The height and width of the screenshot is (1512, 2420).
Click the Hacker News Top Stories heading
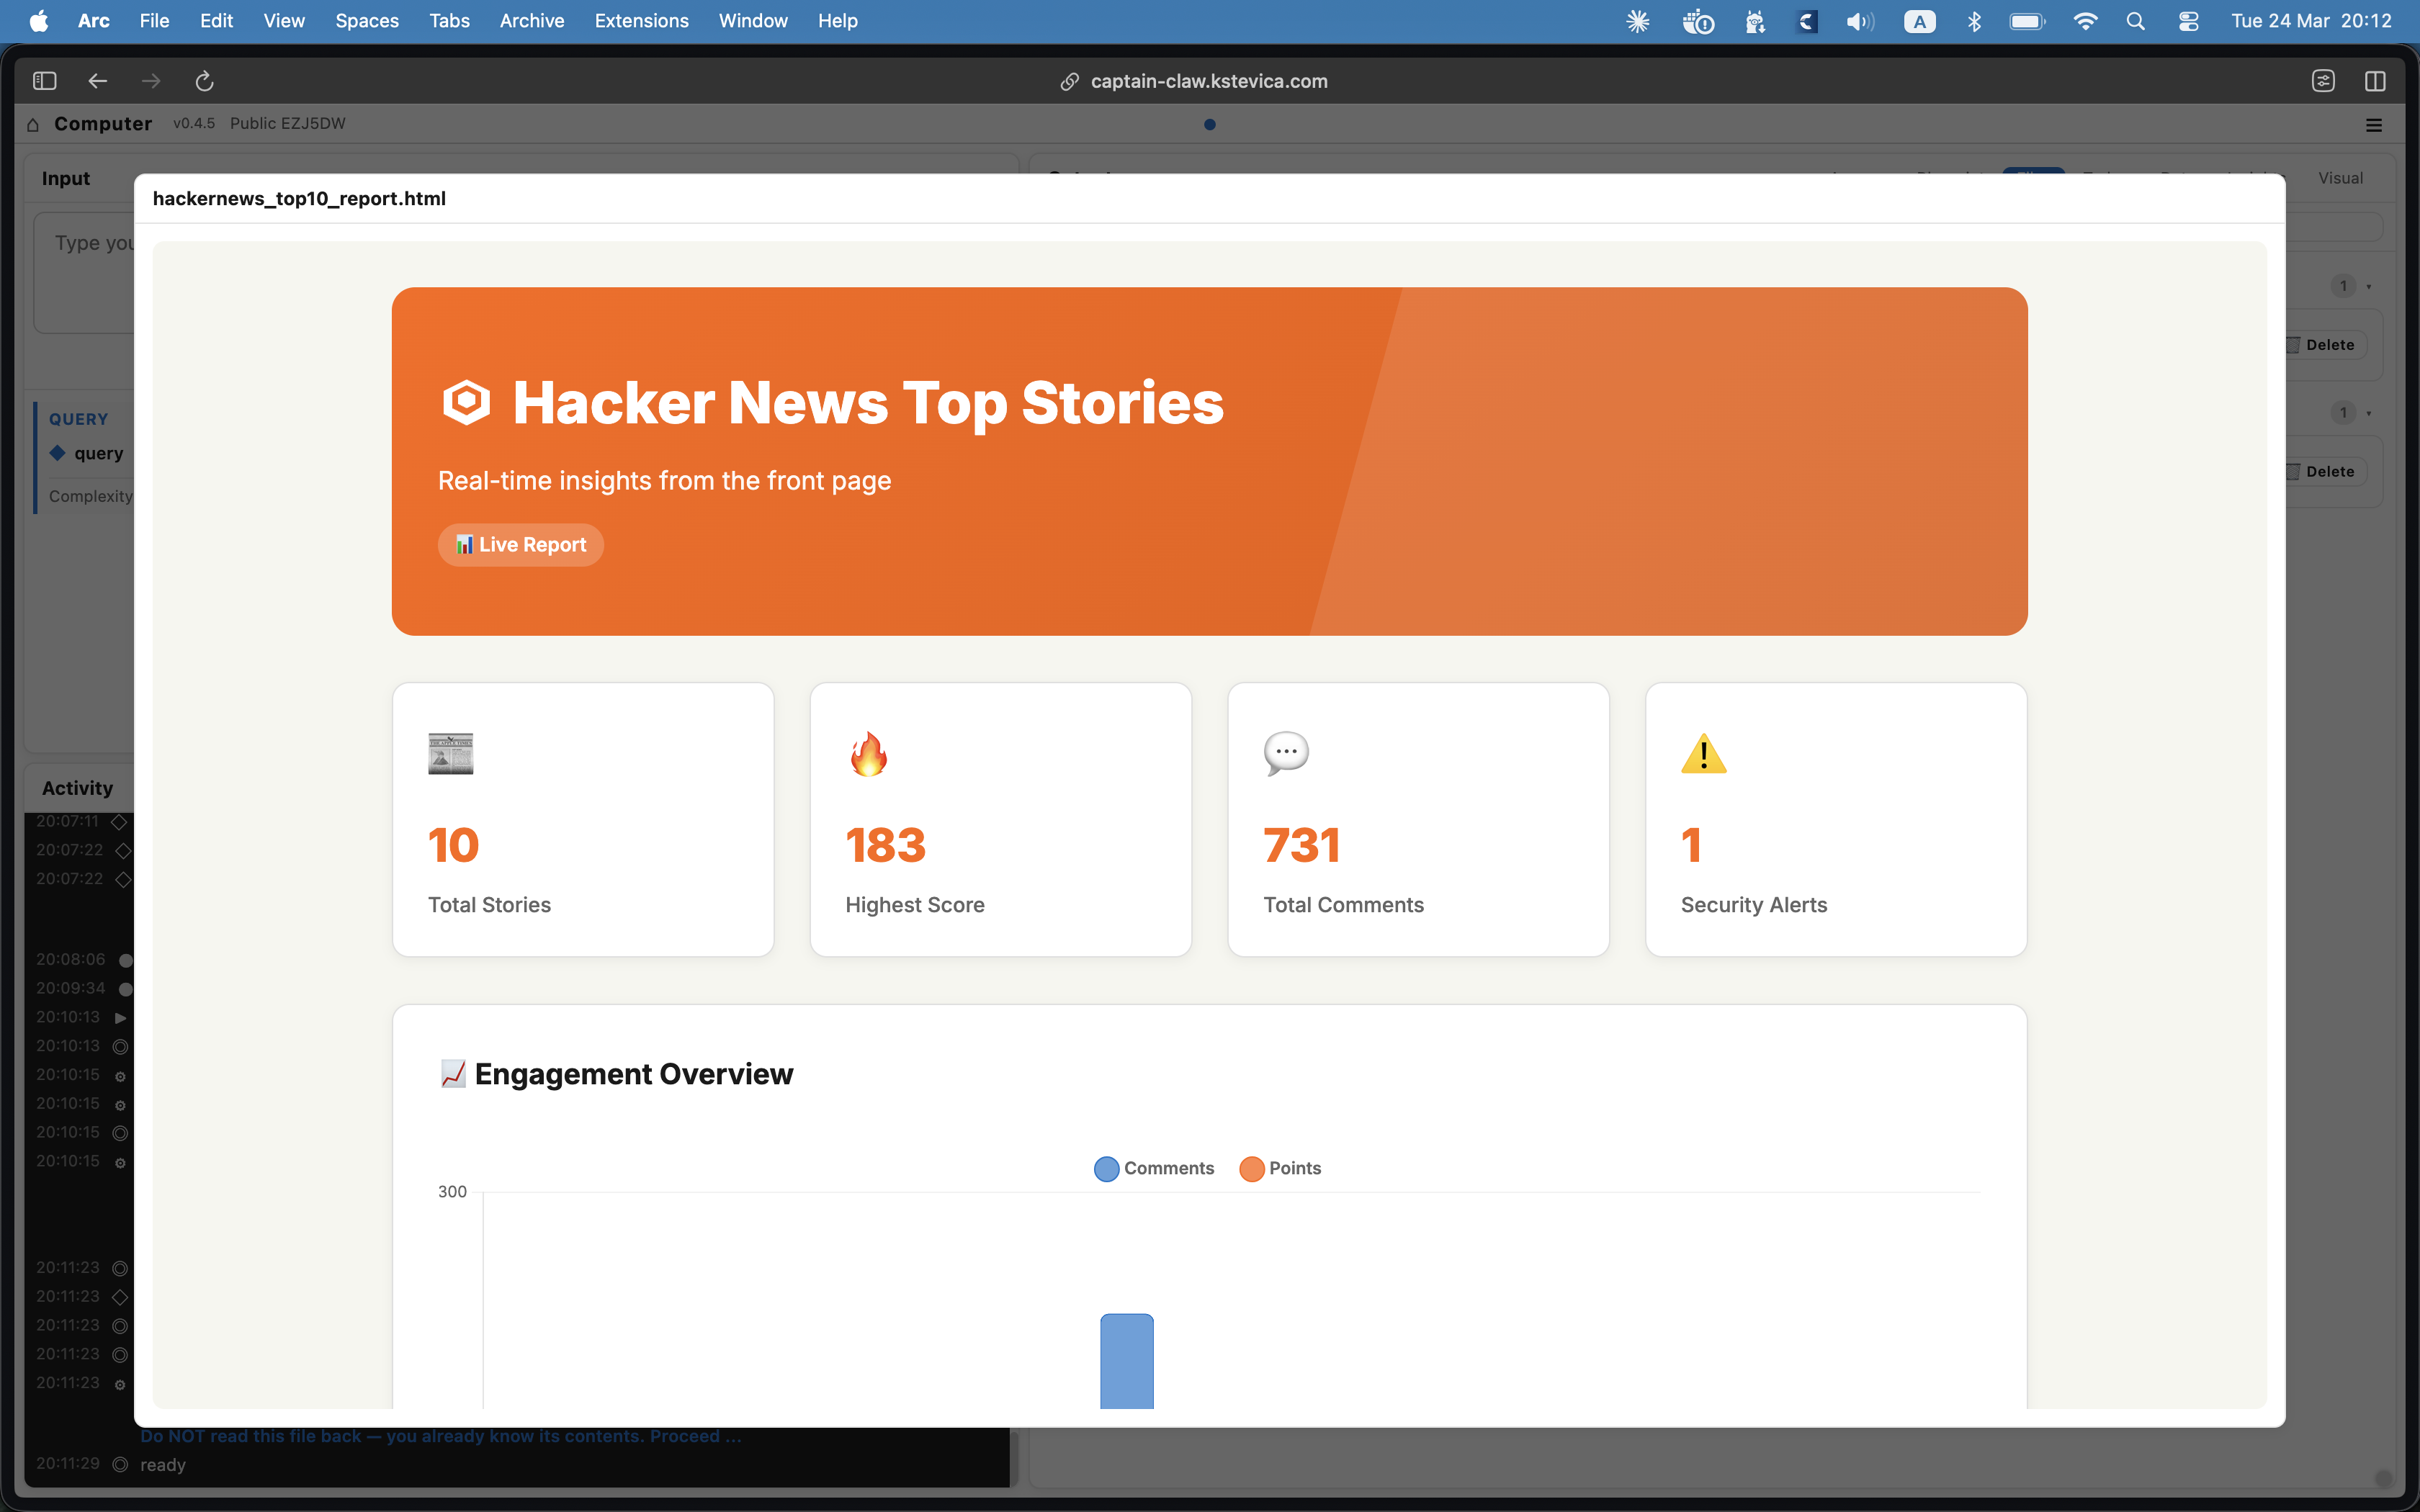pyautogui.click(x=868, y=402)
